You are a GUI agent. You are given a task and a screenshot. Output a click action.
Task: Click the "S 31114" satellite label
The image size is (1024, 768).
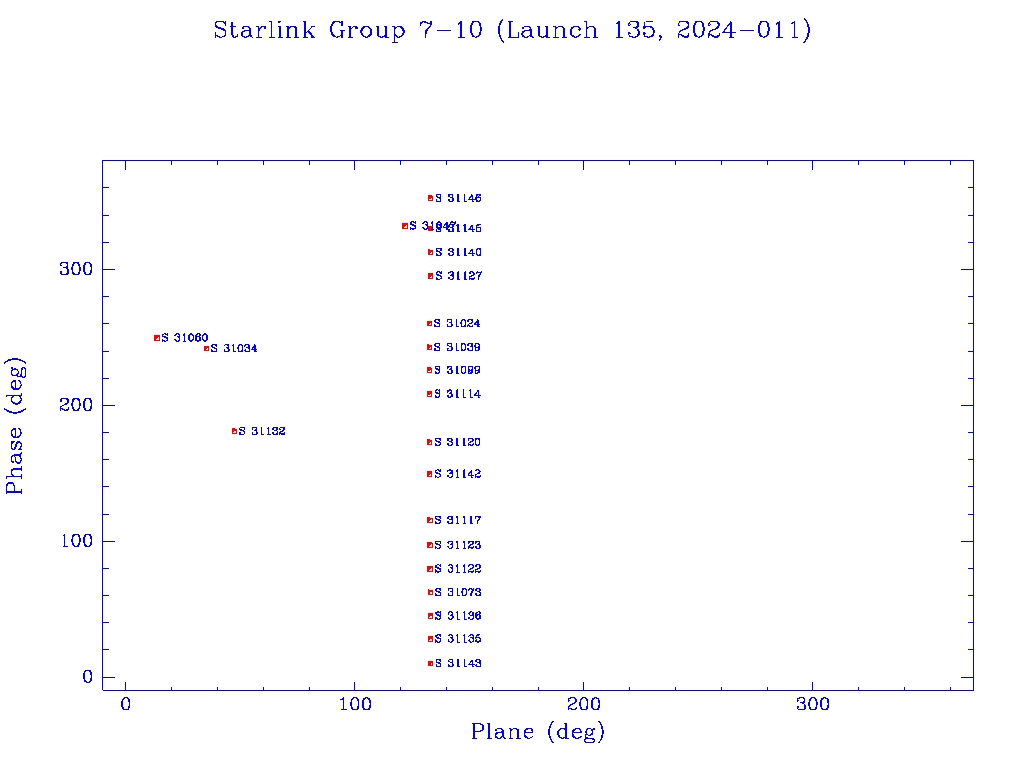tap(457, 394)
